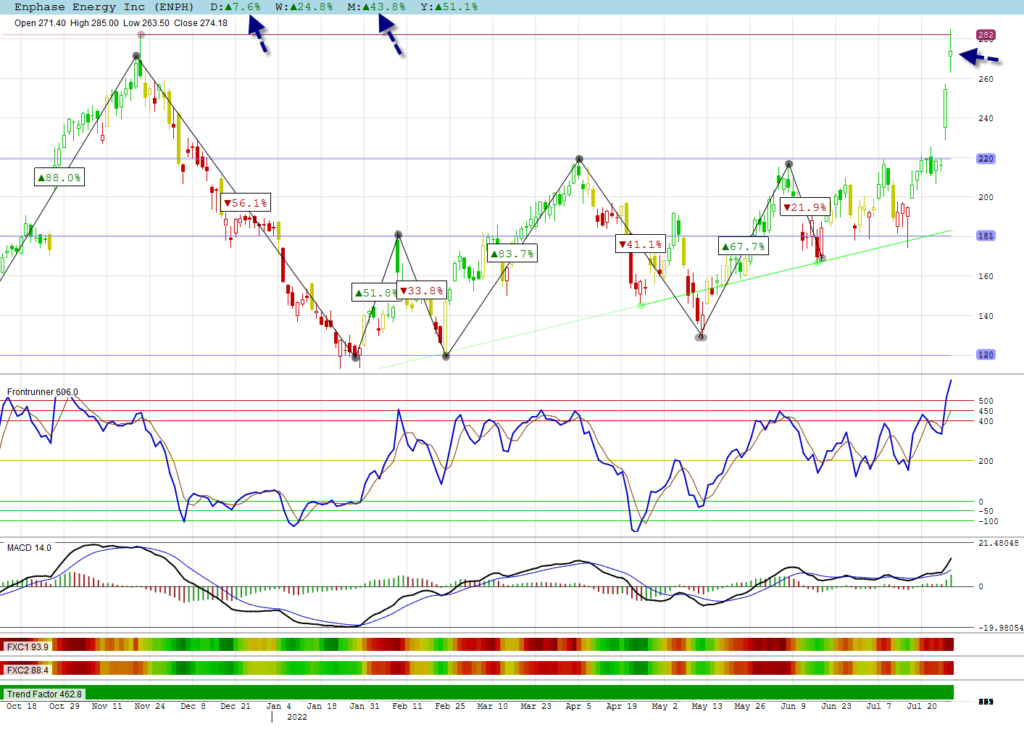Click the April swing high pivot at 220

pyautogui.click(x=579, y=159)
